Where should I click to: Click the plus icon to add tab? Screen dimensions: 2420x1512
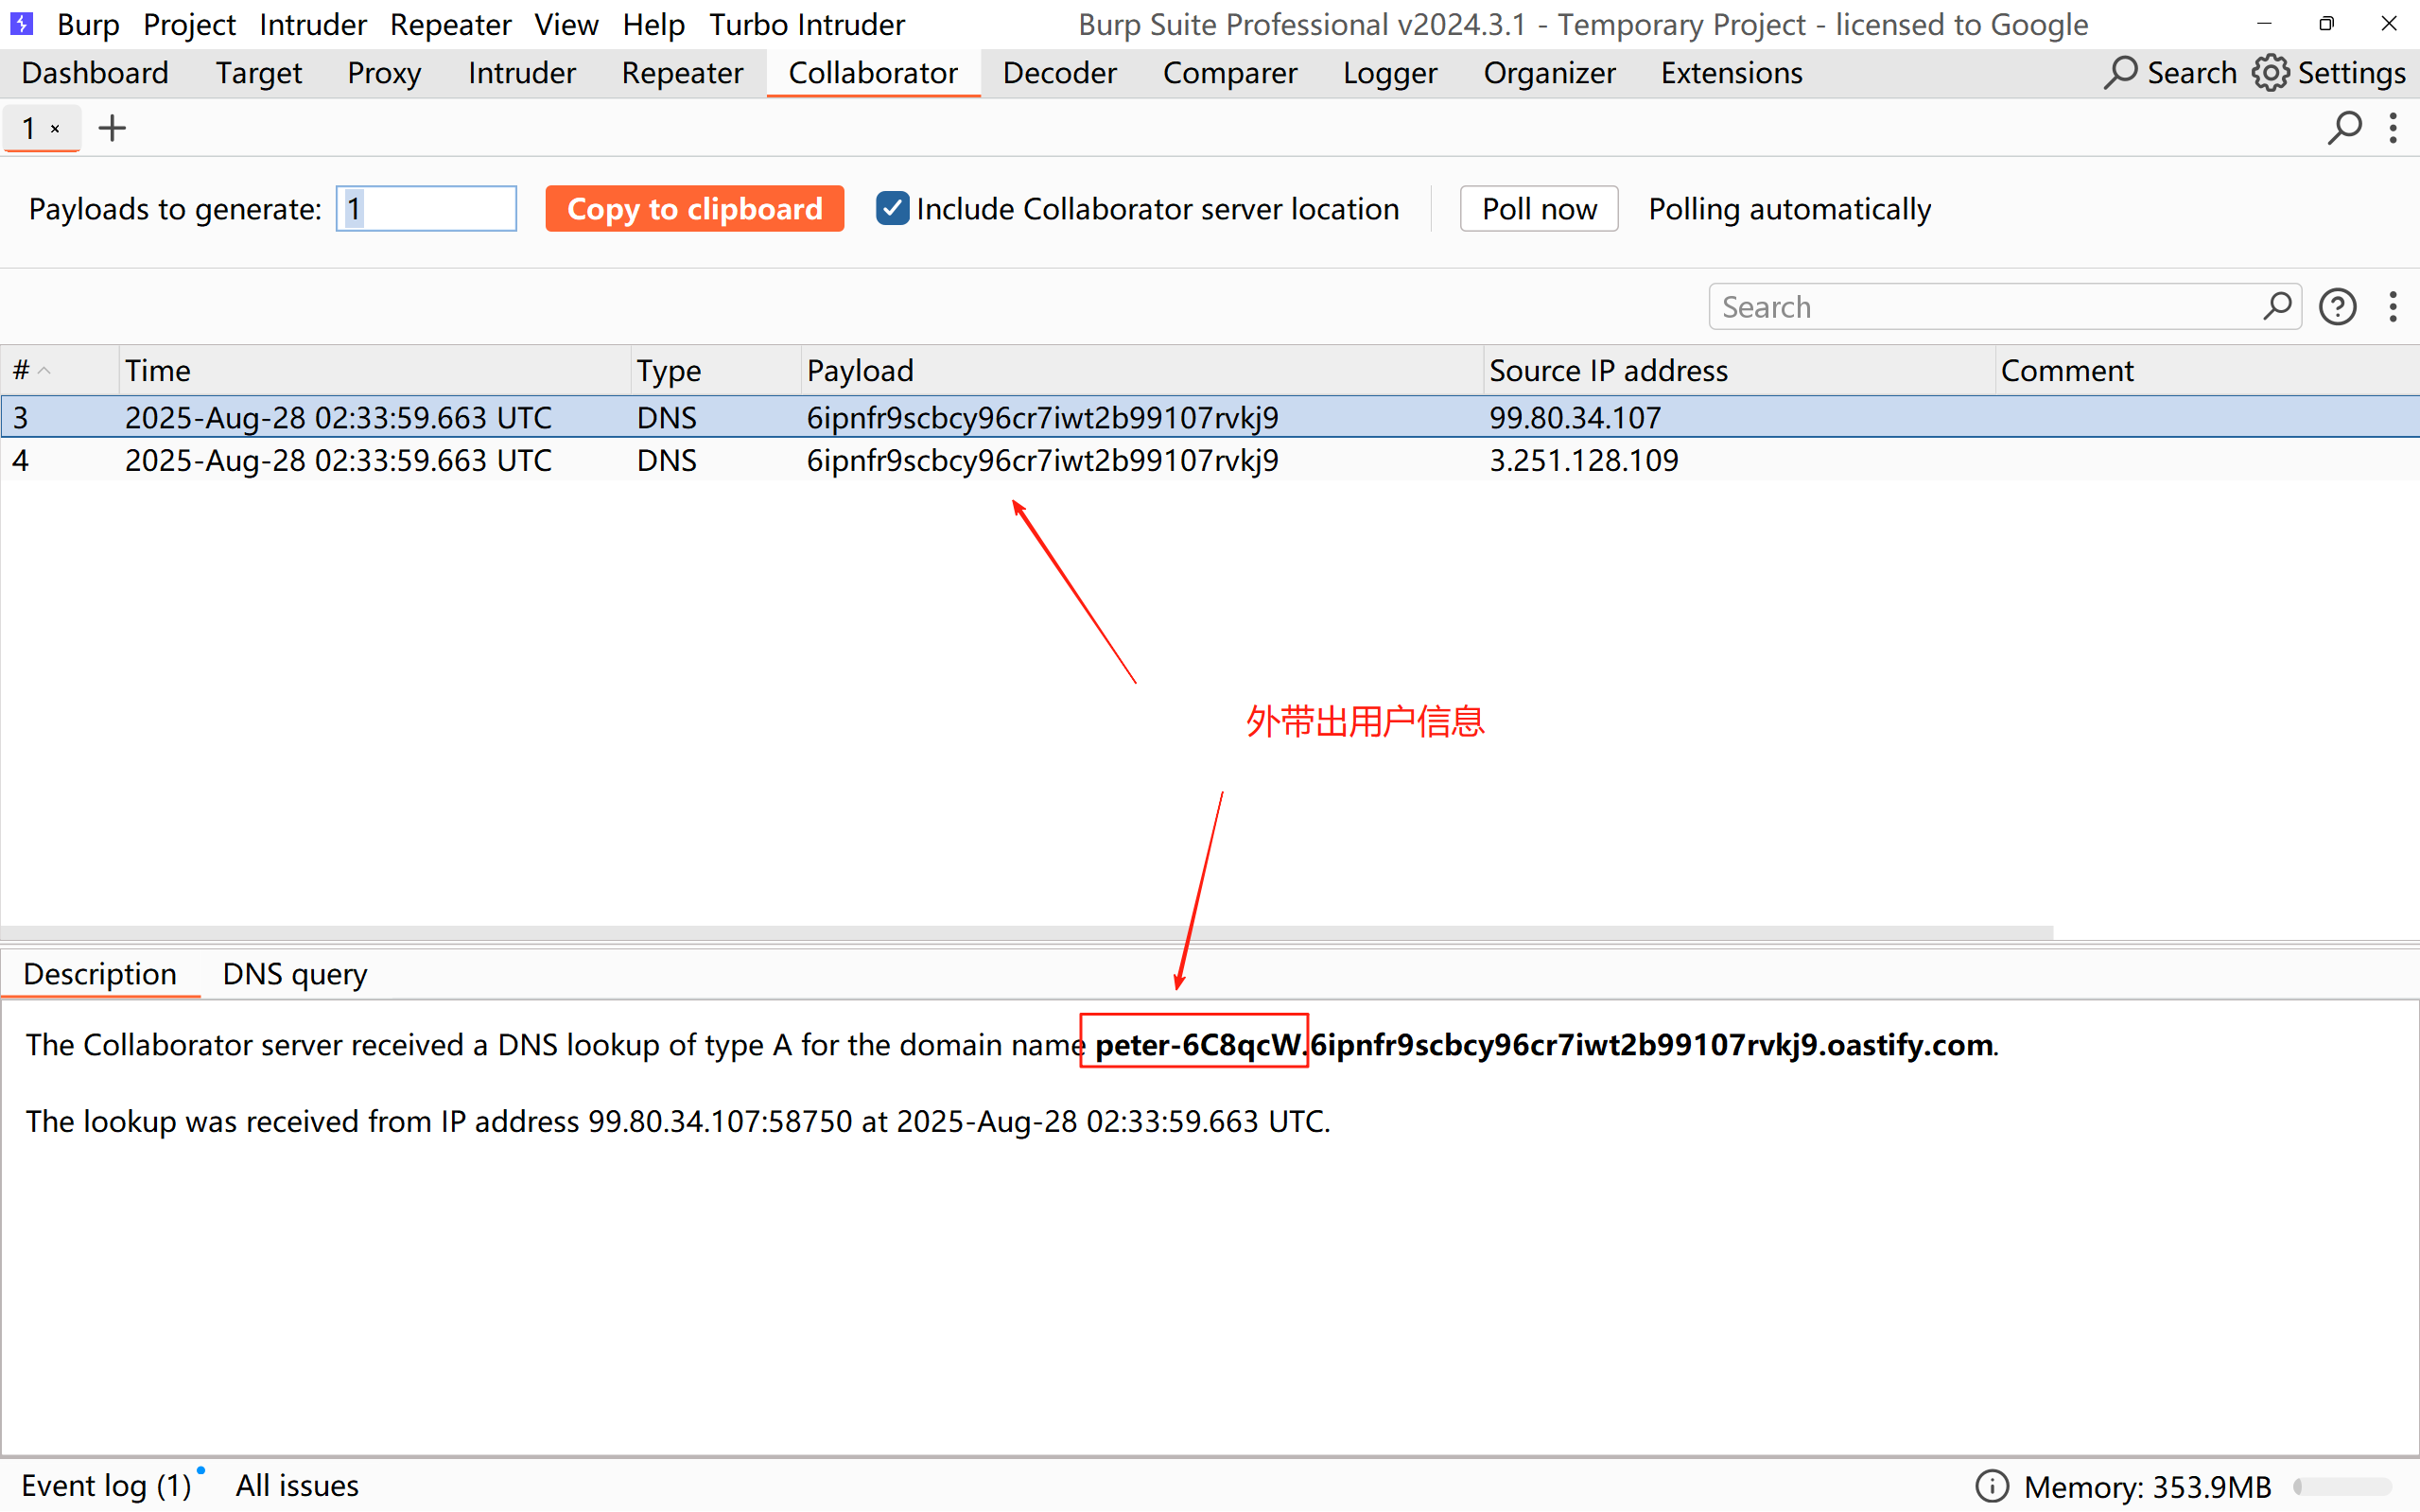112,128
